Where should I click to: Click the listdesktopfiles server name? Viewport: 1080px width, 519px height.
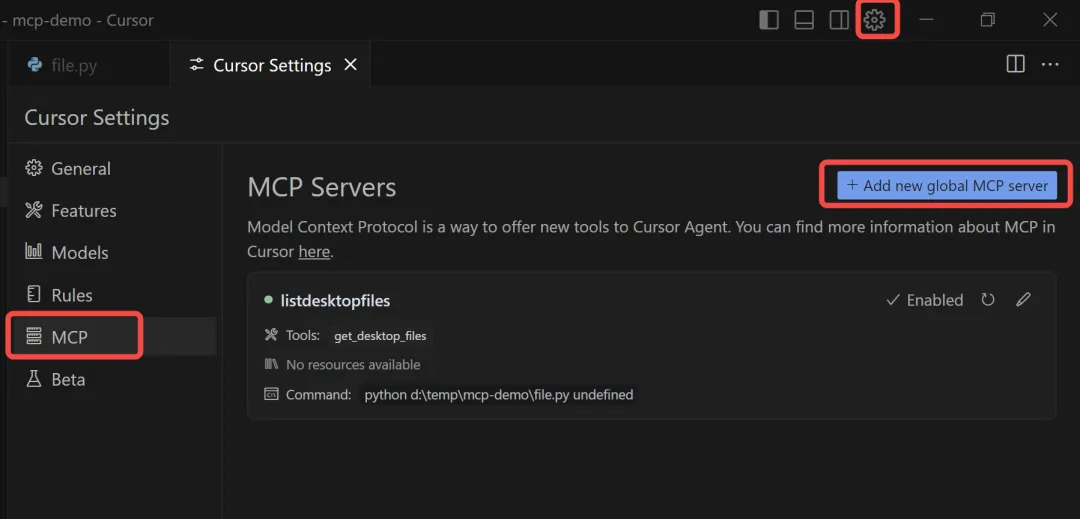tap(335, 301)
